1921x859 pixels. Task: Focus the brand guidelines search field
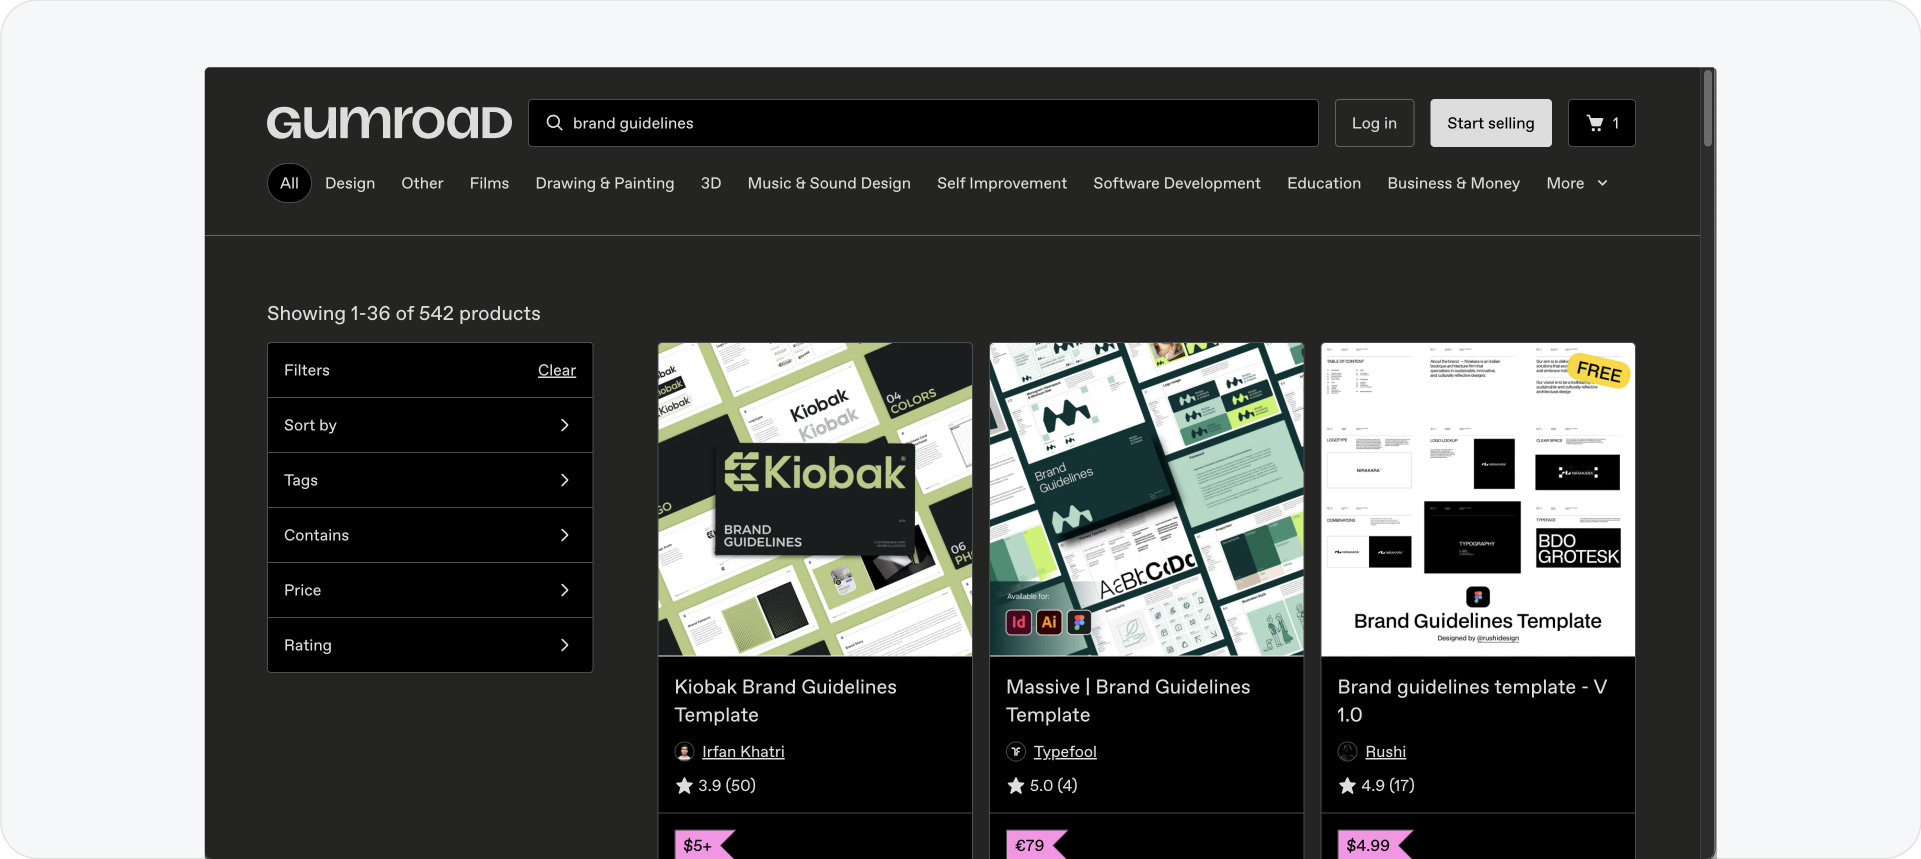923,123
